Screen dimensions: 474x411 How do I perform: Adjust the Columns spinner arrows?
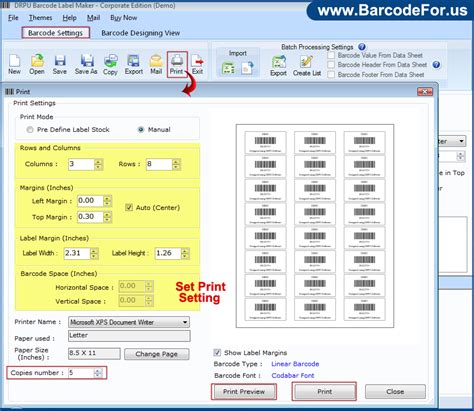point(98,164)
